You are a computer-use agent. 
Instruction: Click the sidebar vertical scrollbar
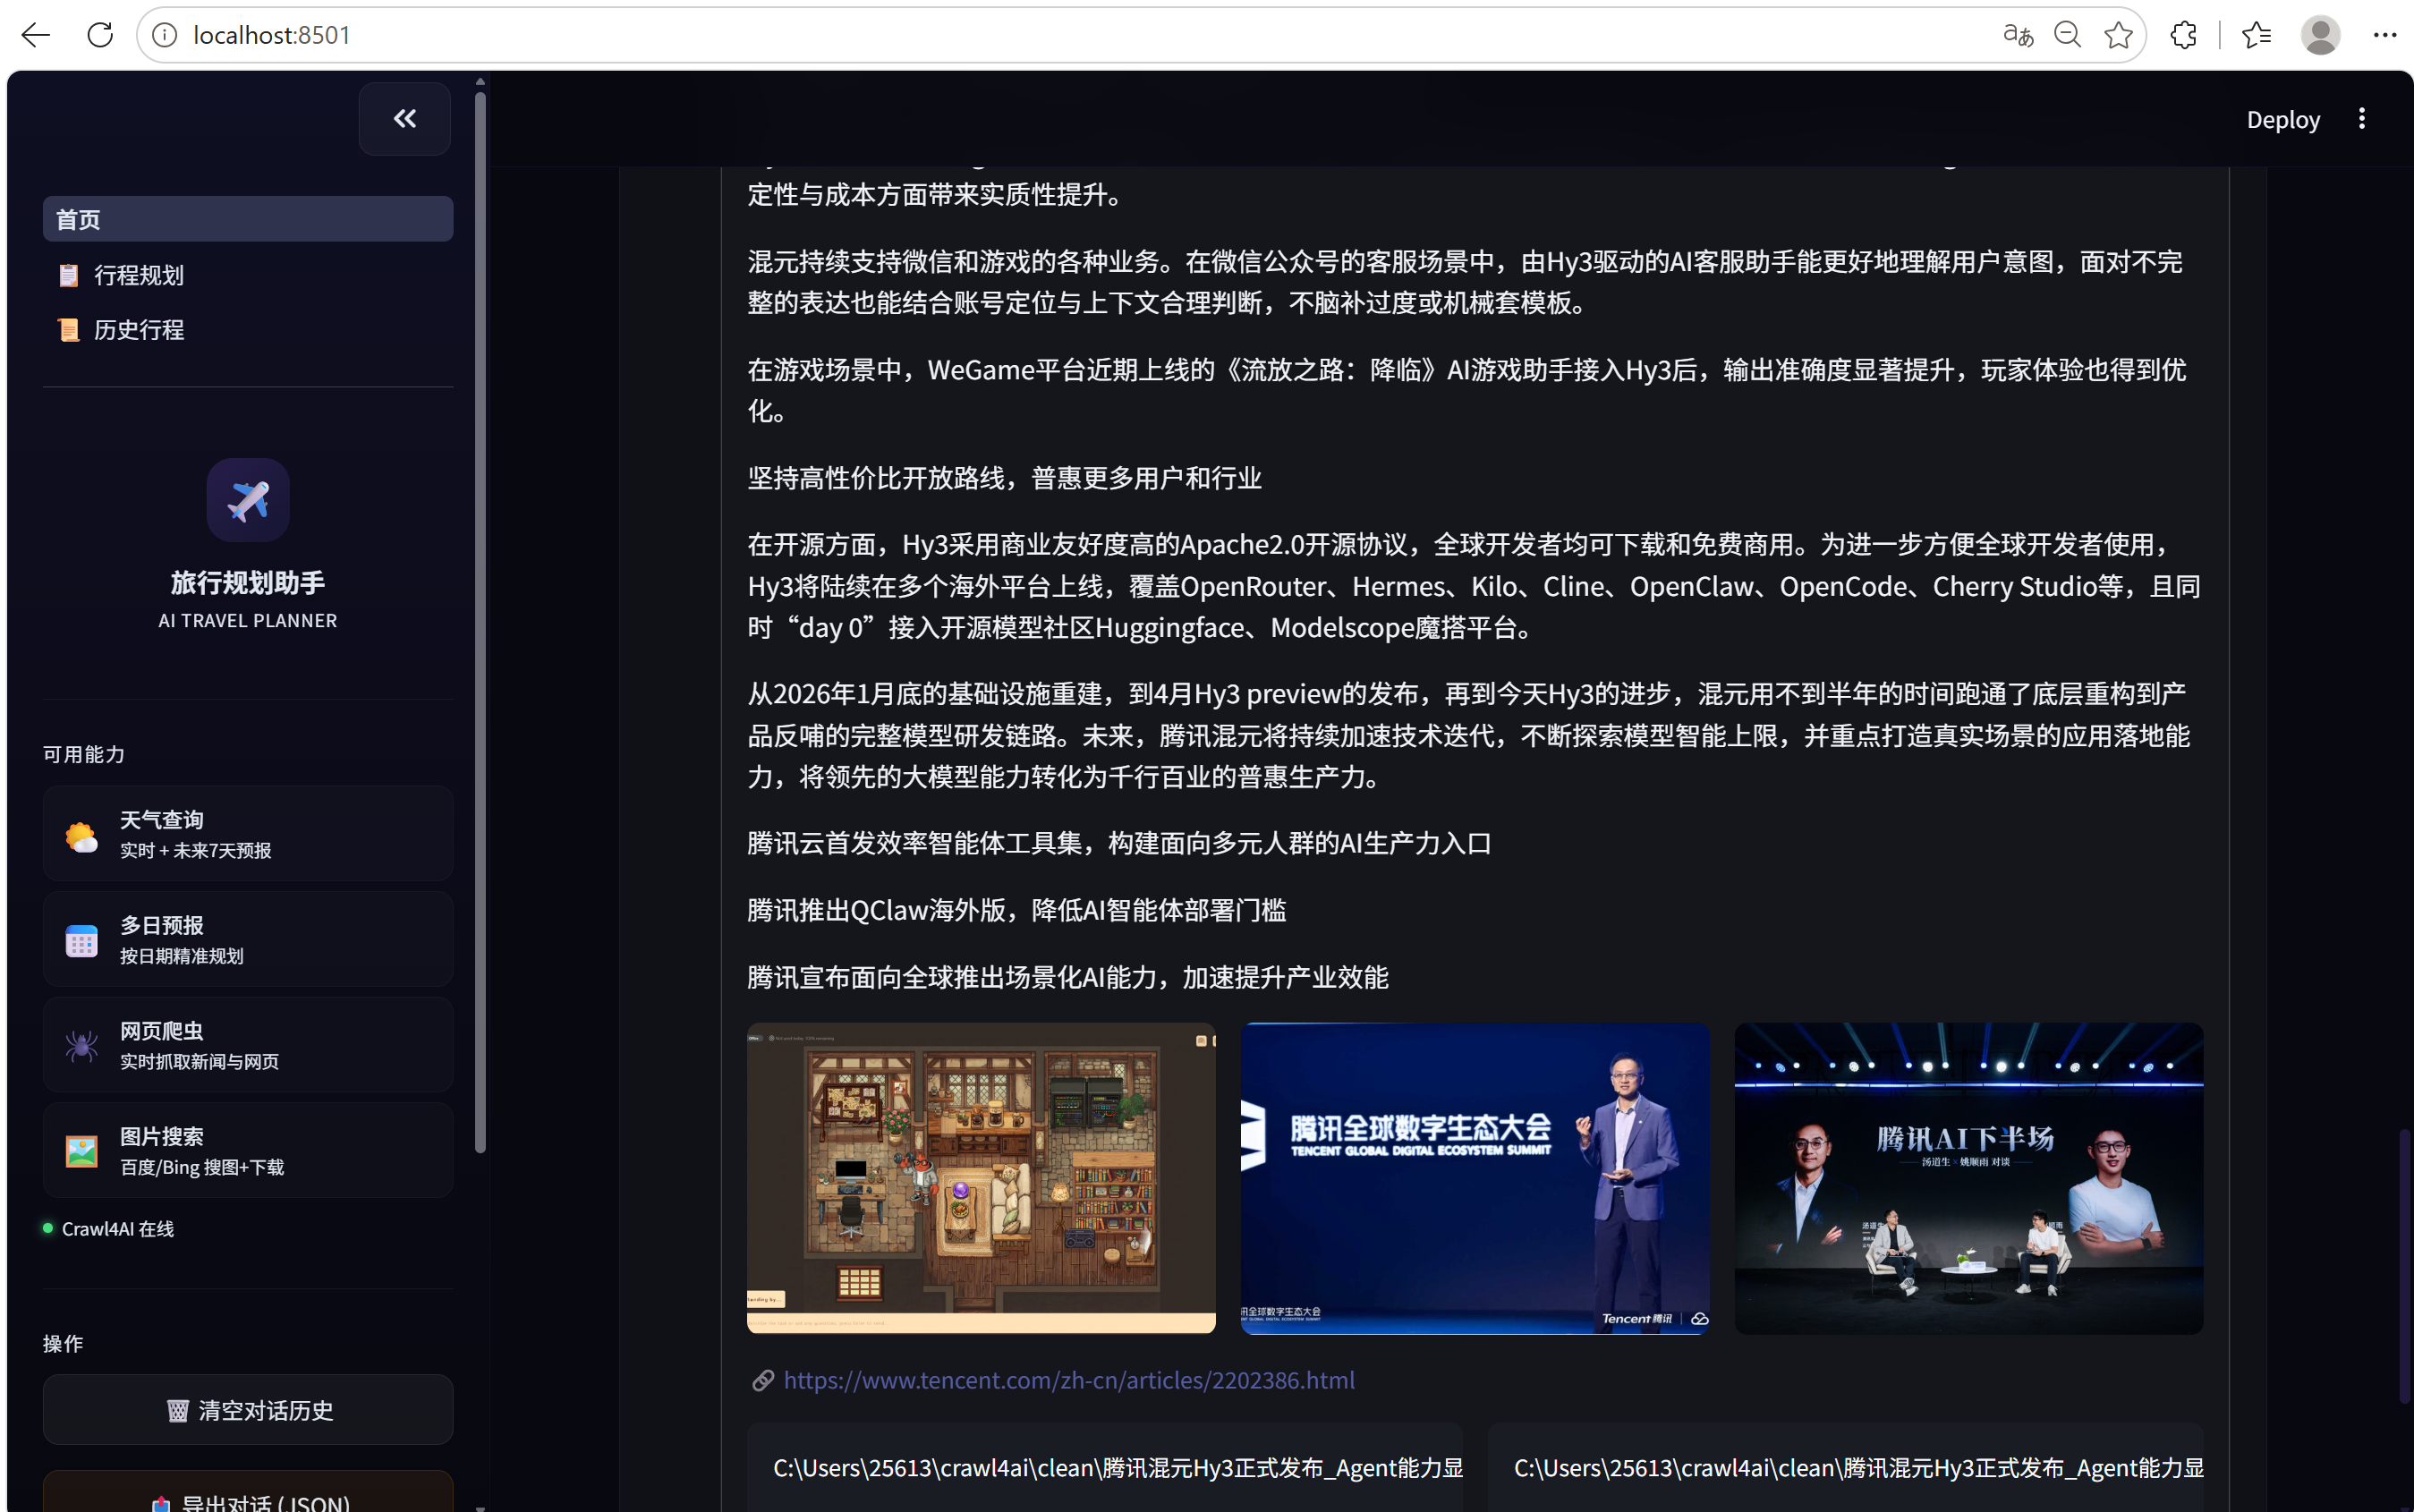click(480, 622)
